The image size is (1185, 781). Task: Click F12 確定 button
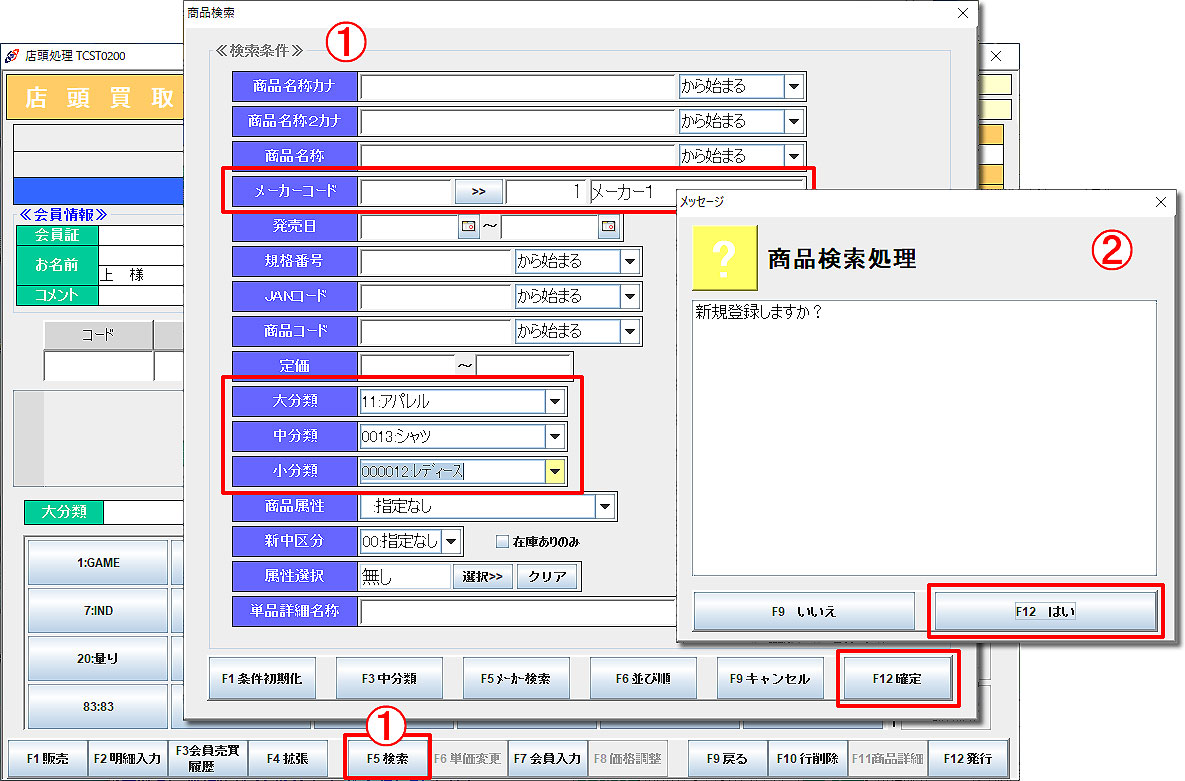point(897,678)
